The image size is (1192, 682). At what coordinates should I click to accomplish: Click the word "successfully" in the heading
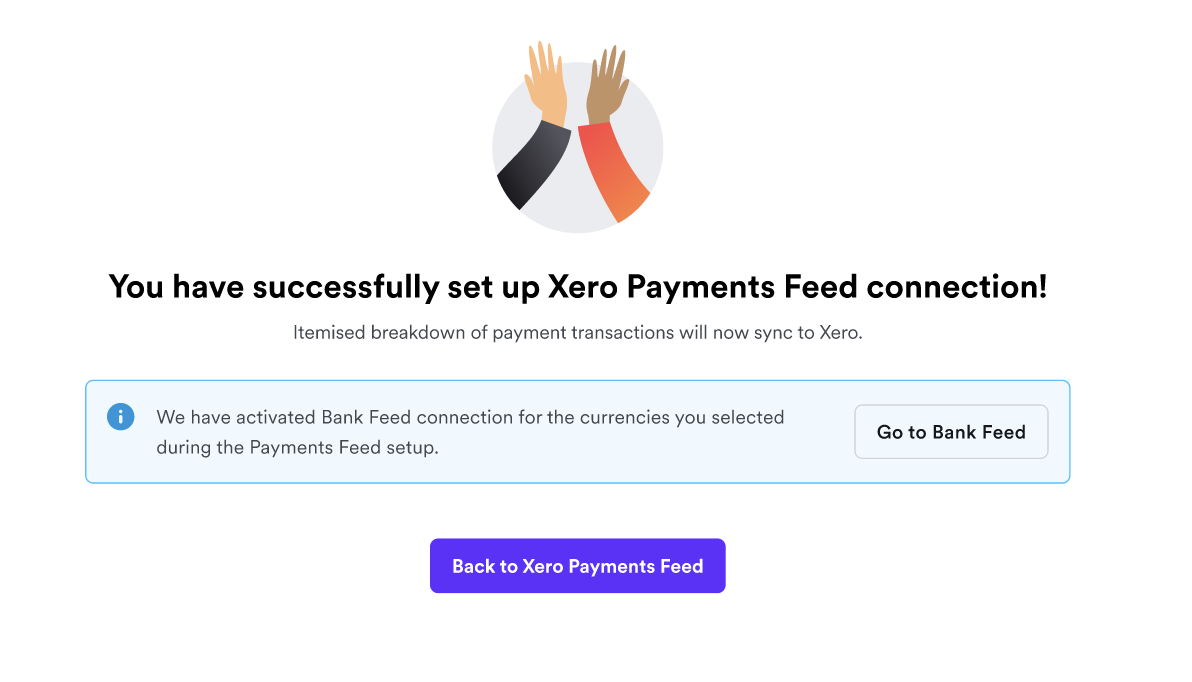click(x=355, y=287)
